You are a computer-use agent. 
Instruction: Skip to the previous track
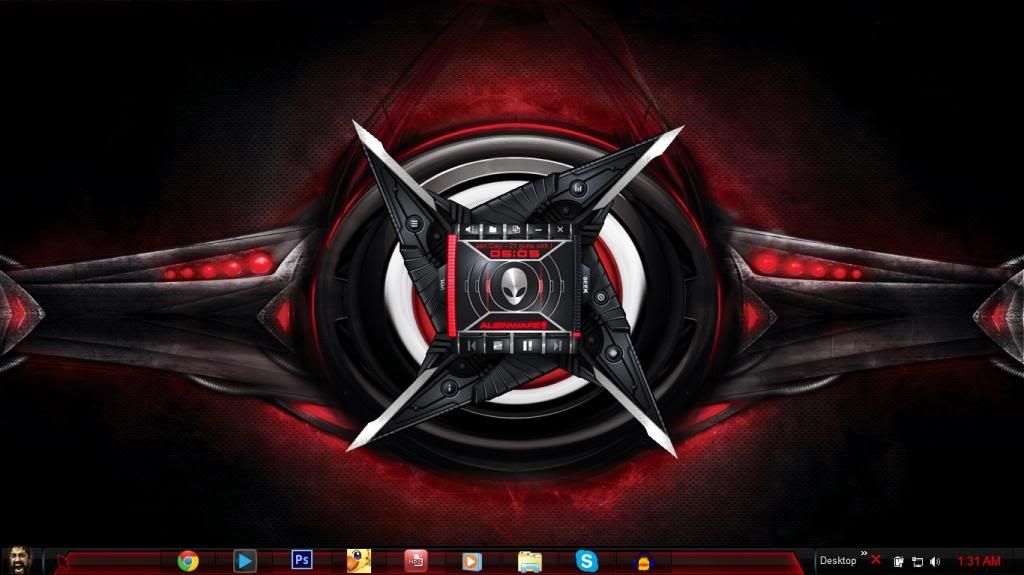click(472, 345)
